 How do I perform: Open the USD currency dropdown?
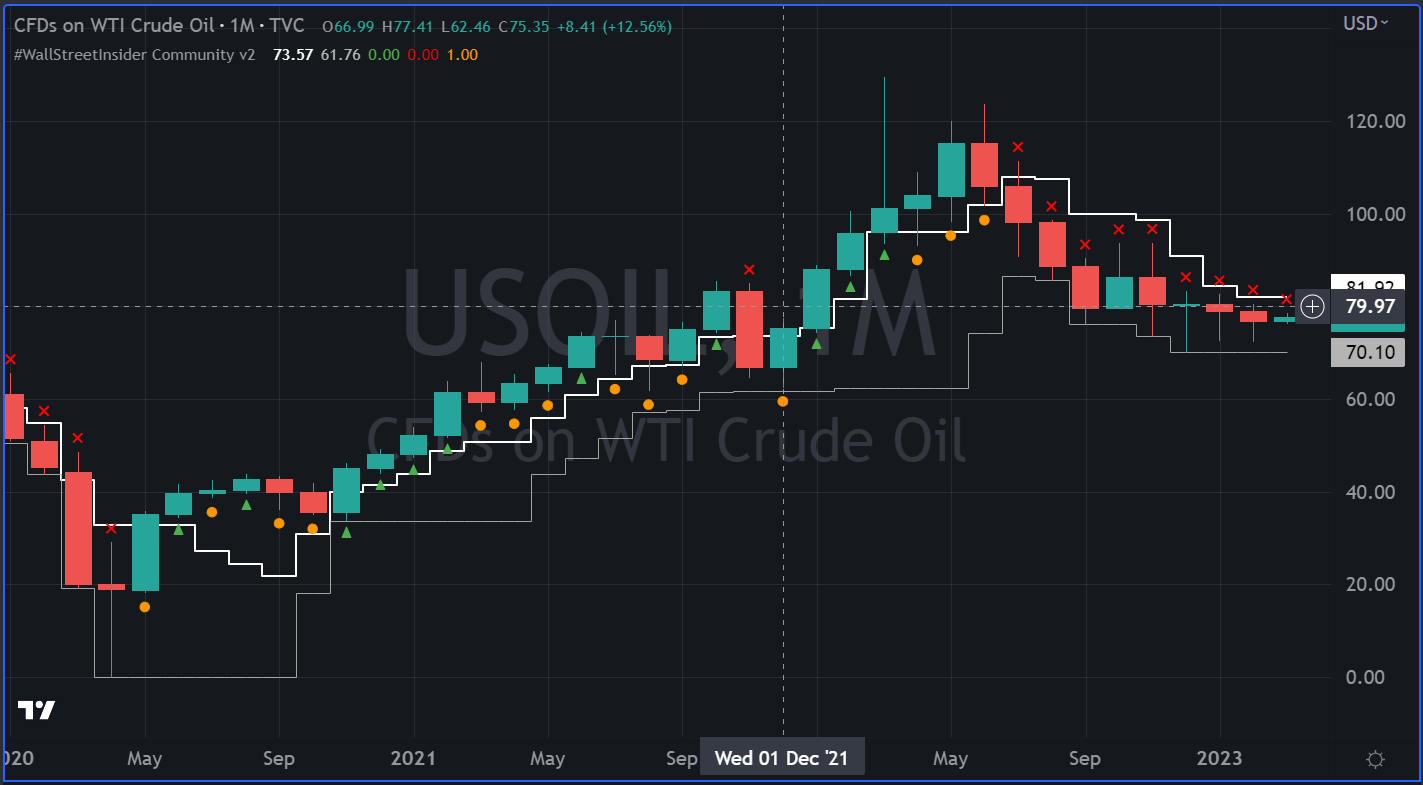point(1366,23)
